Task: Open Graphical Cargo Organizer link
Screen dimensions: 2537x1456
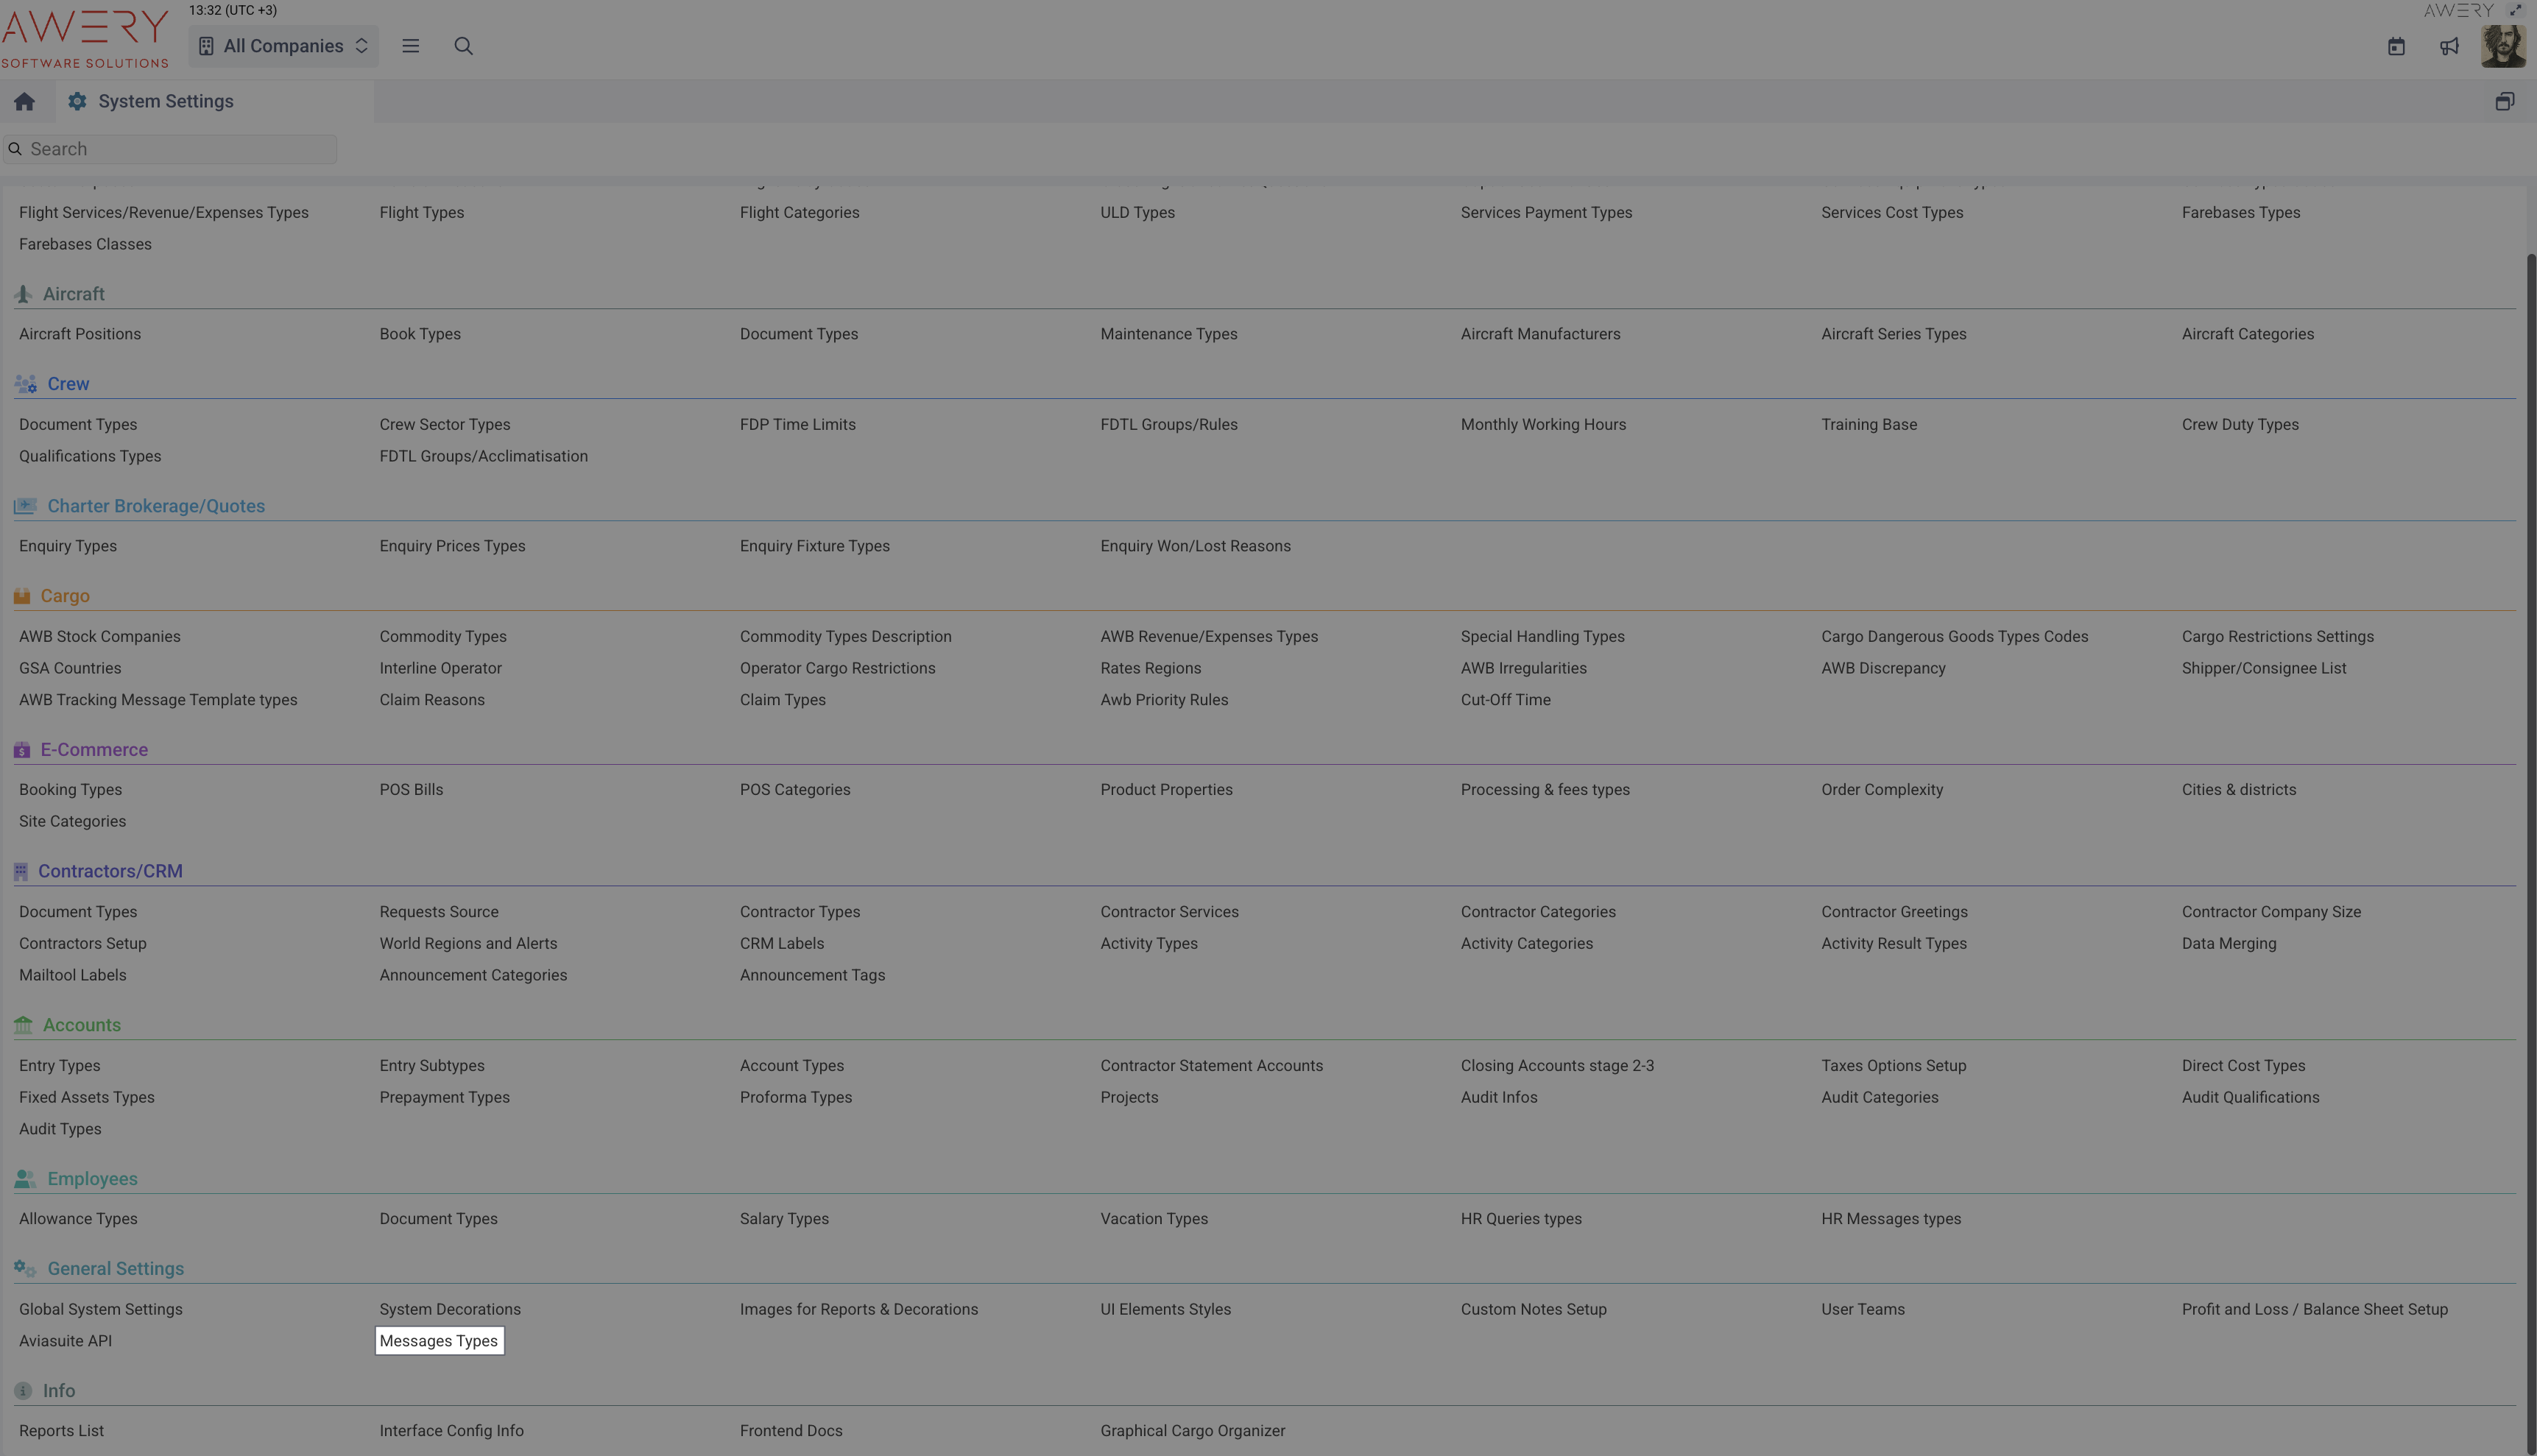Action: click(x=1192, y=1431)
